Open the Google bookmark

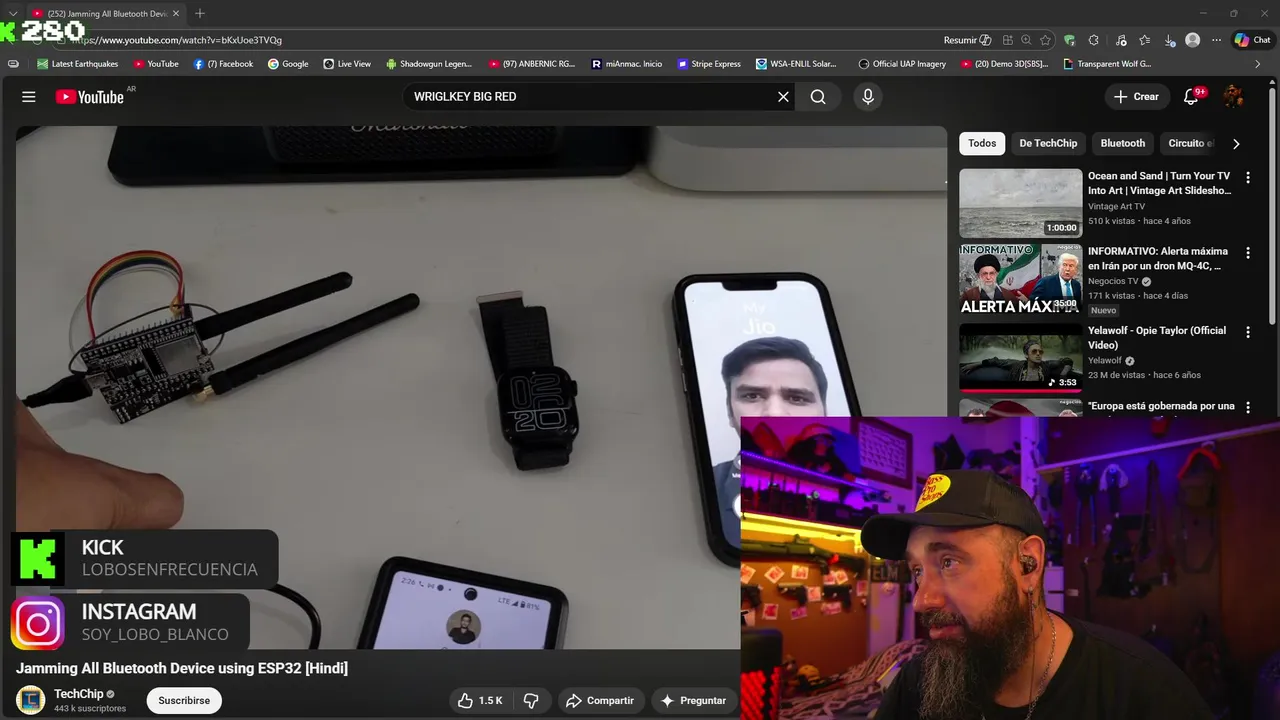click(288, 64)
